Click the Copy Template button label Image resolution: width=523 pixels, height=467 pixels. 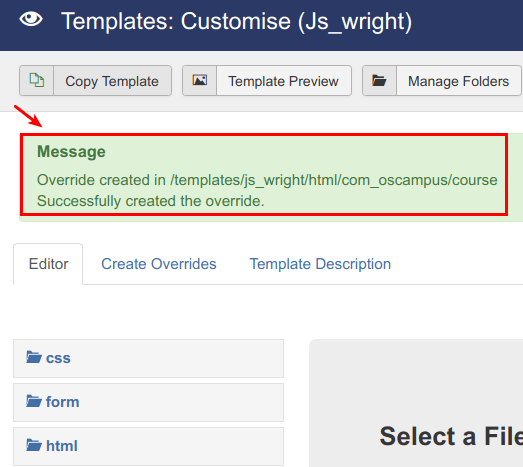(x=112, y=81)
